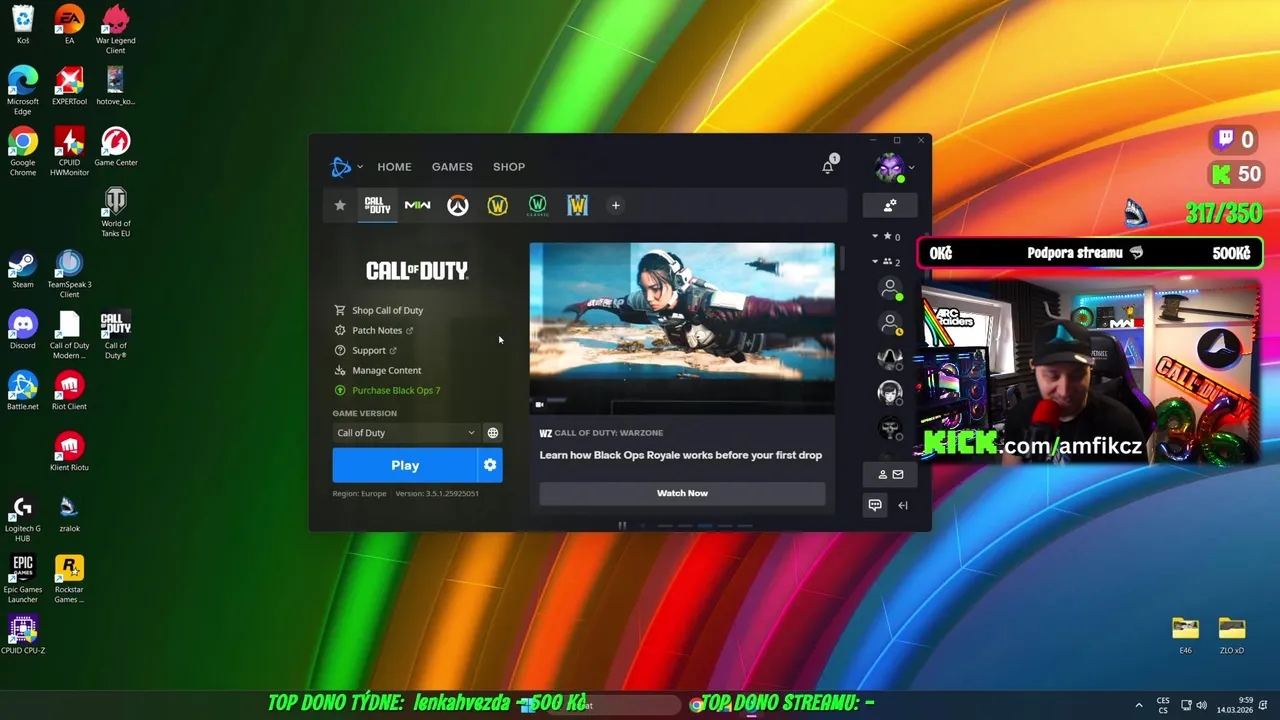1280x720 pixels.
Task: Open the taskbar clock and date
Action: pyautogui.click(x=1234, y=705)
